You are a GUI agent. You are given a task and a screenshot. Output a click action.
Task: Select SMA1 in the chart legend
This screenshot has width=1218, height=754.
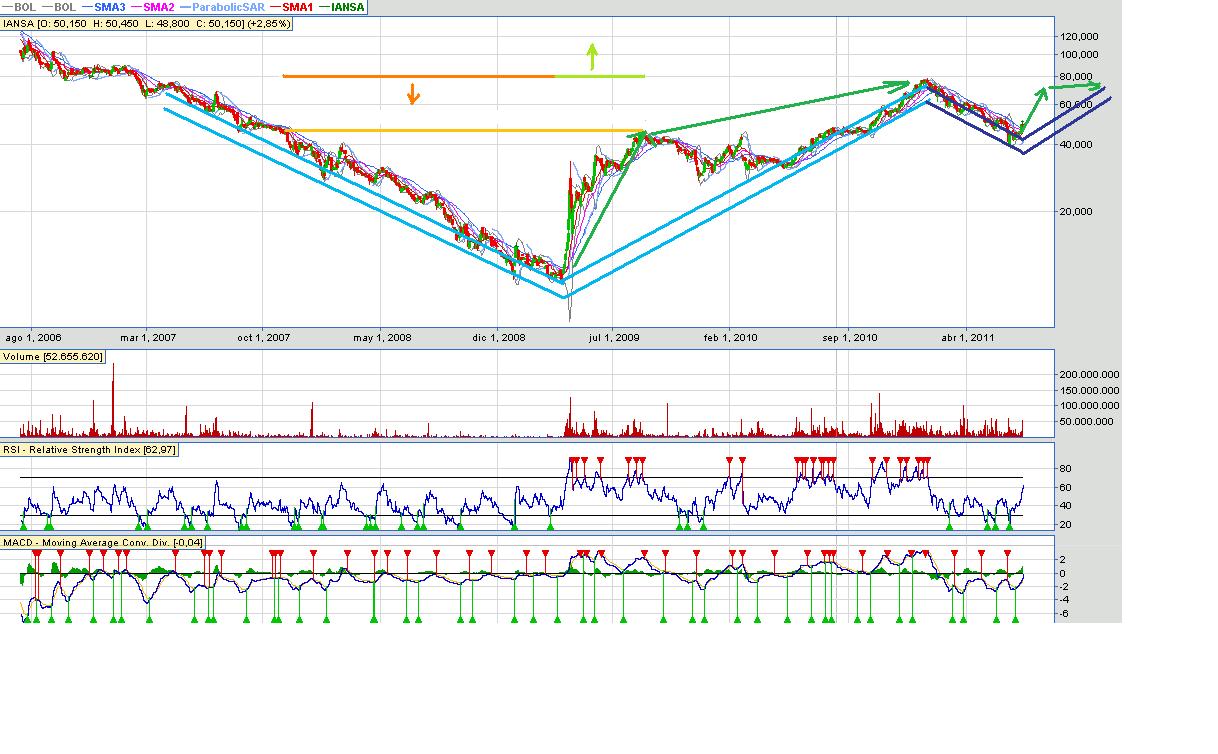298,7
